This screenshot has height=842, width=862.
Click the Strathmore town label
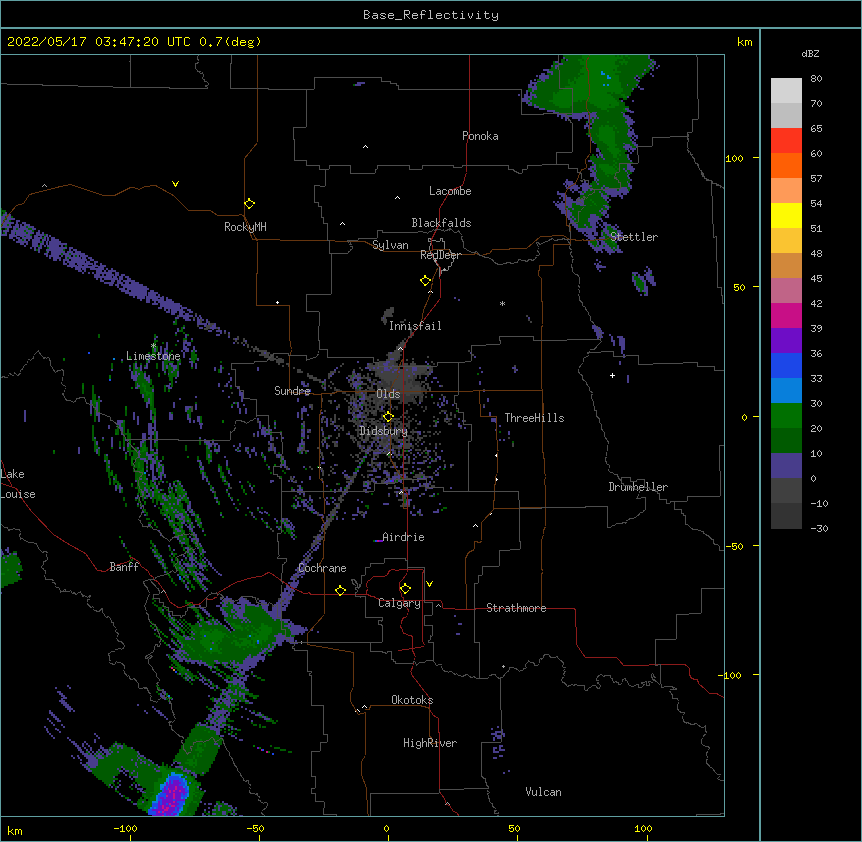point(516,608)
